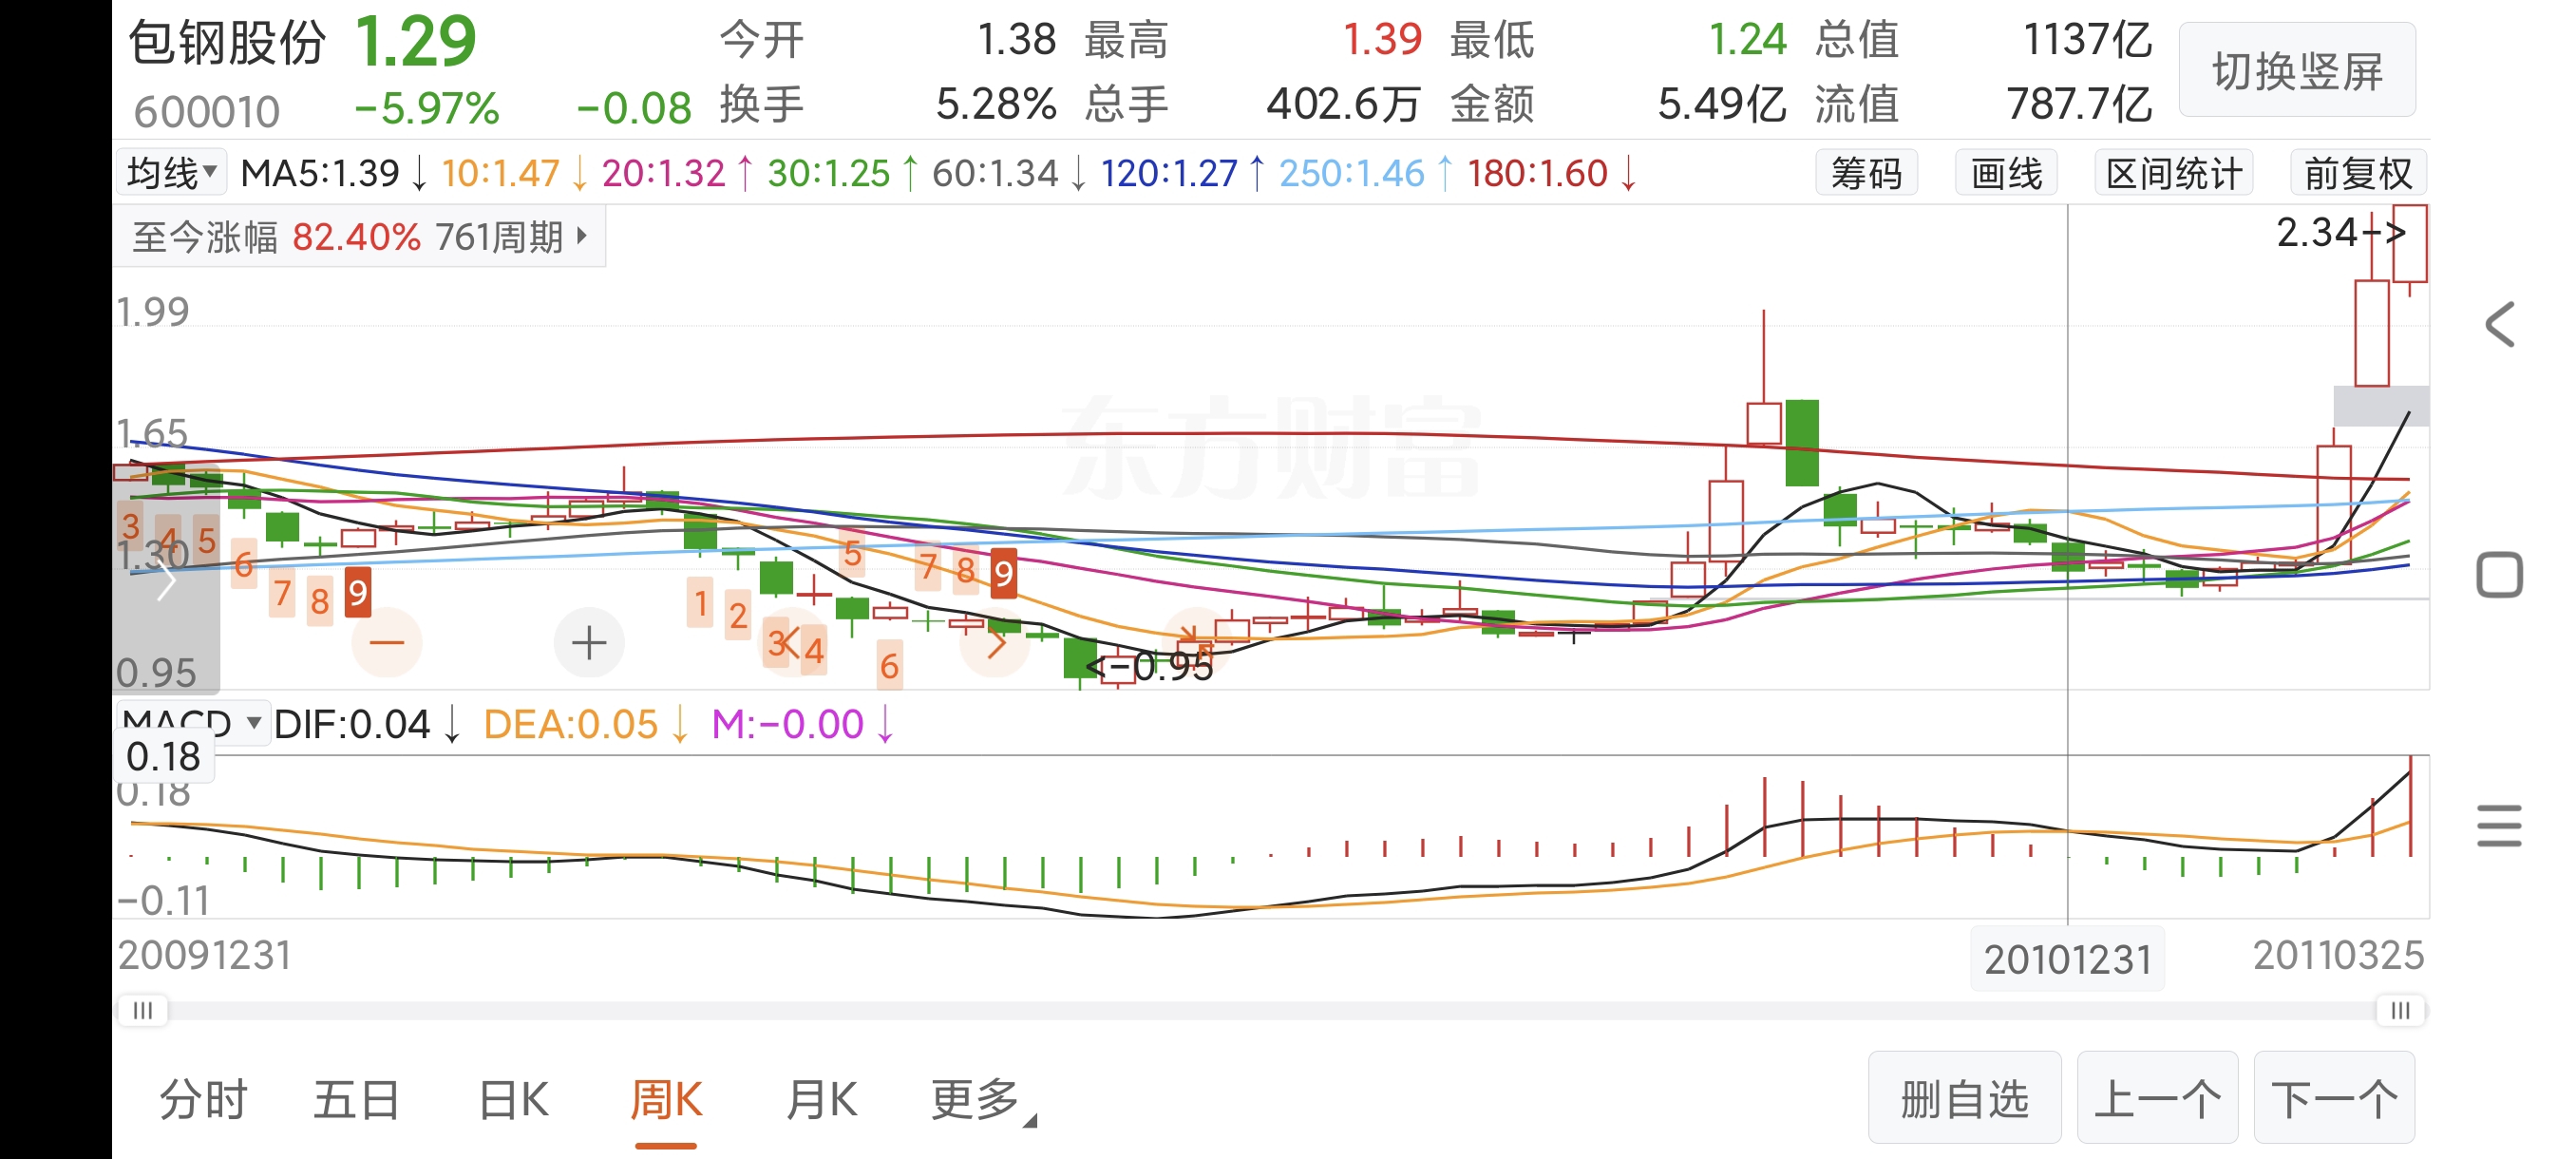Zoom out chart with minus button
The image size is (2576, 1159).
pos(387,642)
